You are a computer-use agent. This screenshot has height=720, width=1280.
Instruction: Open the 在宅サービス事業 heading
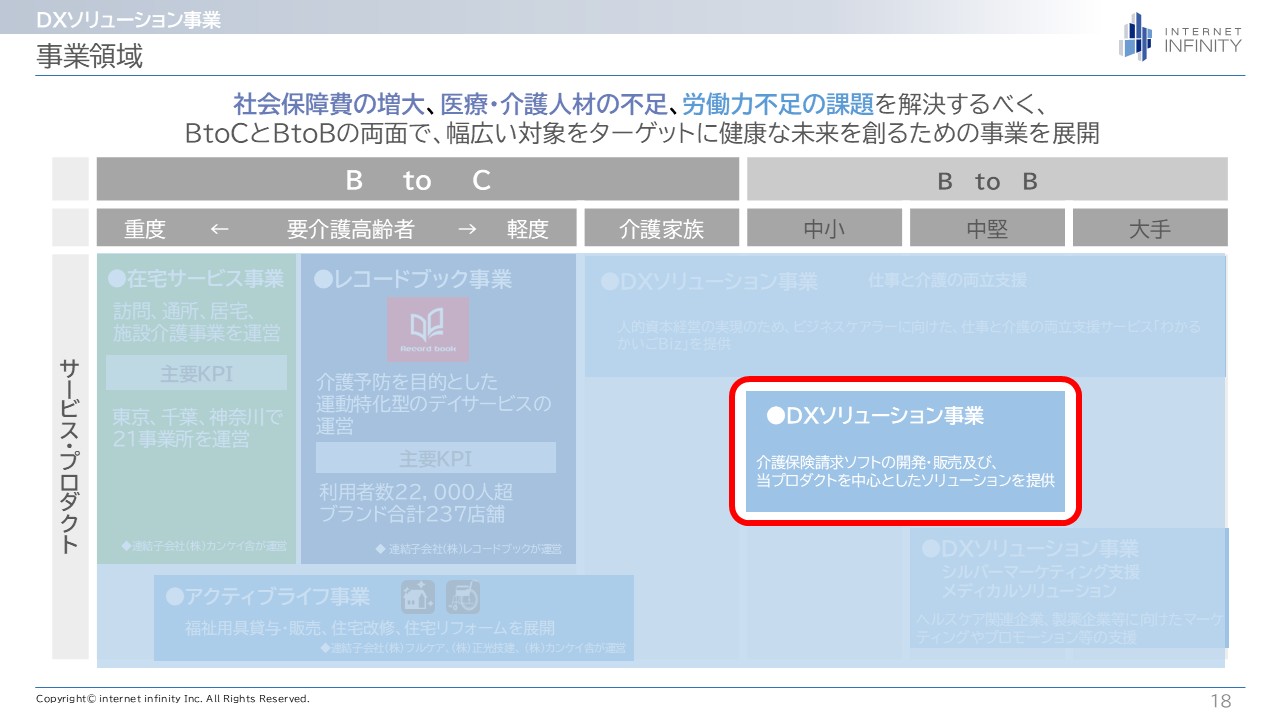pyautogui.click(x=196, y=279)
